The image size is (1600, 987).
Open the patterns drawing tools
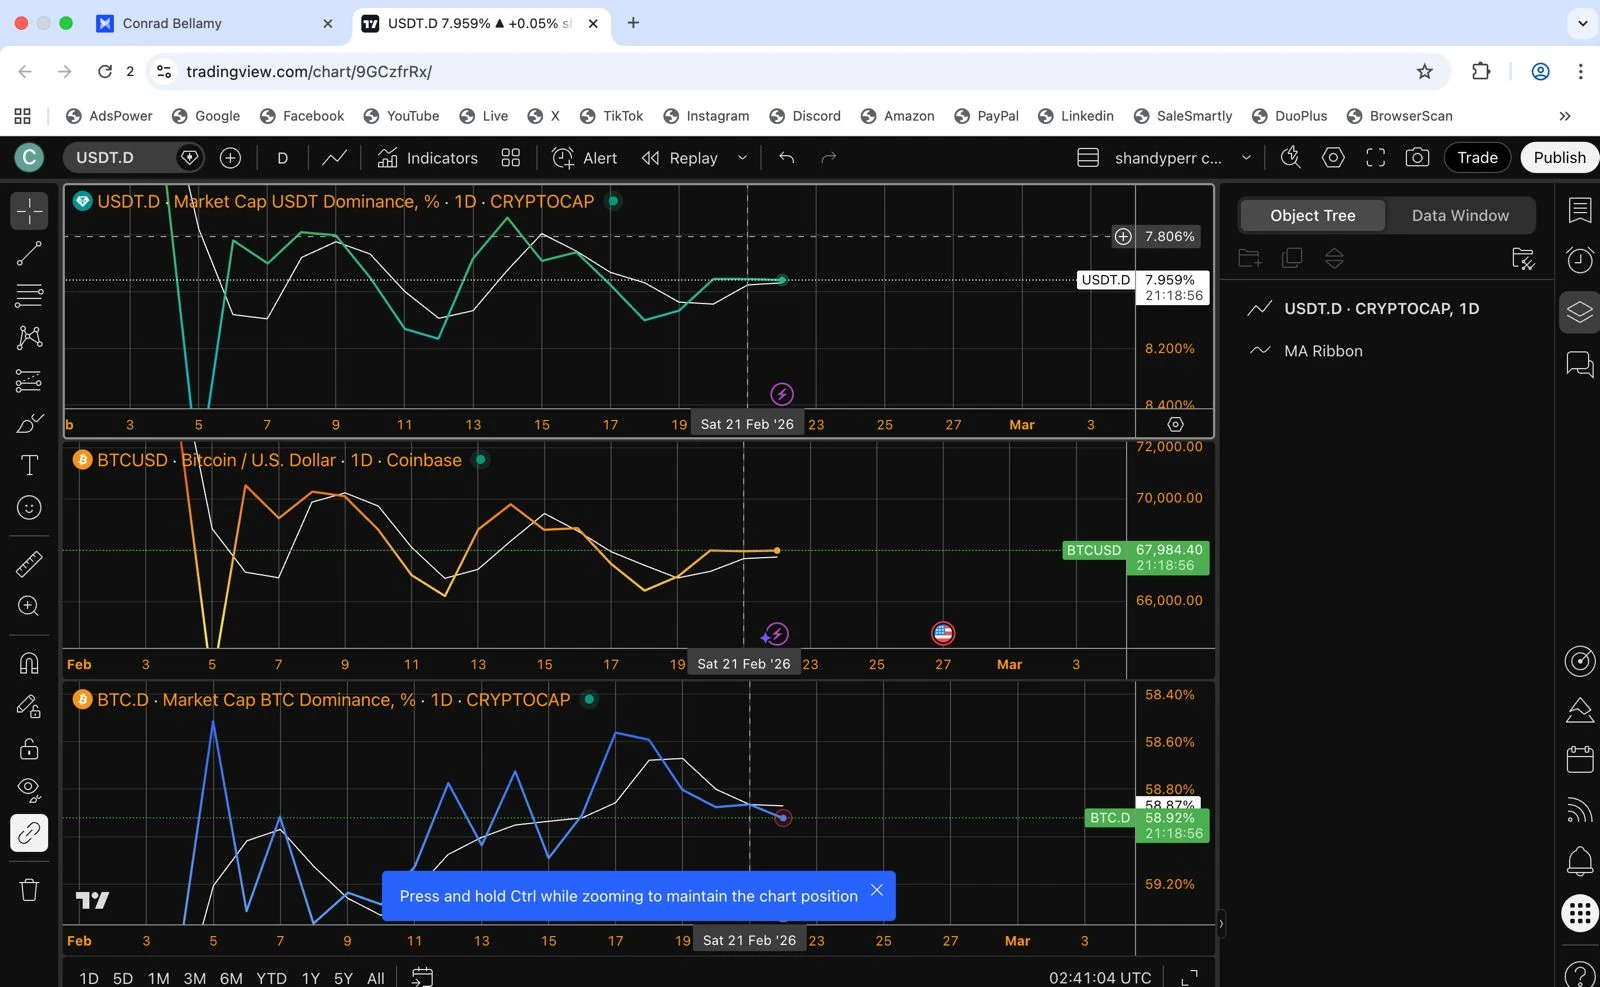[x=30, y=337]
